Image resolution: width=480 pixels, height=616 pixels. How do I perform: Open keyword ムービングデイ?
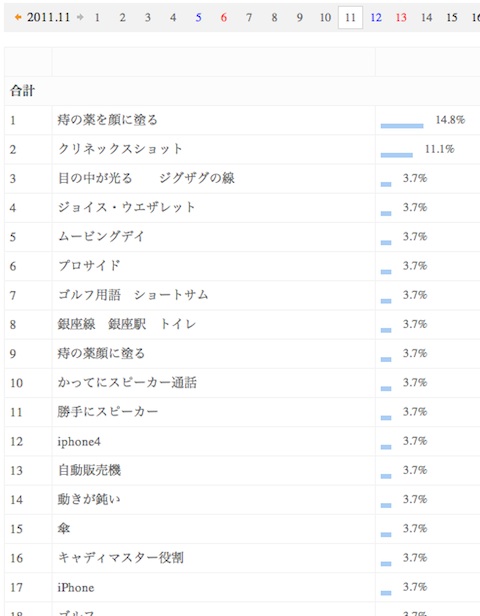[101, 236]
